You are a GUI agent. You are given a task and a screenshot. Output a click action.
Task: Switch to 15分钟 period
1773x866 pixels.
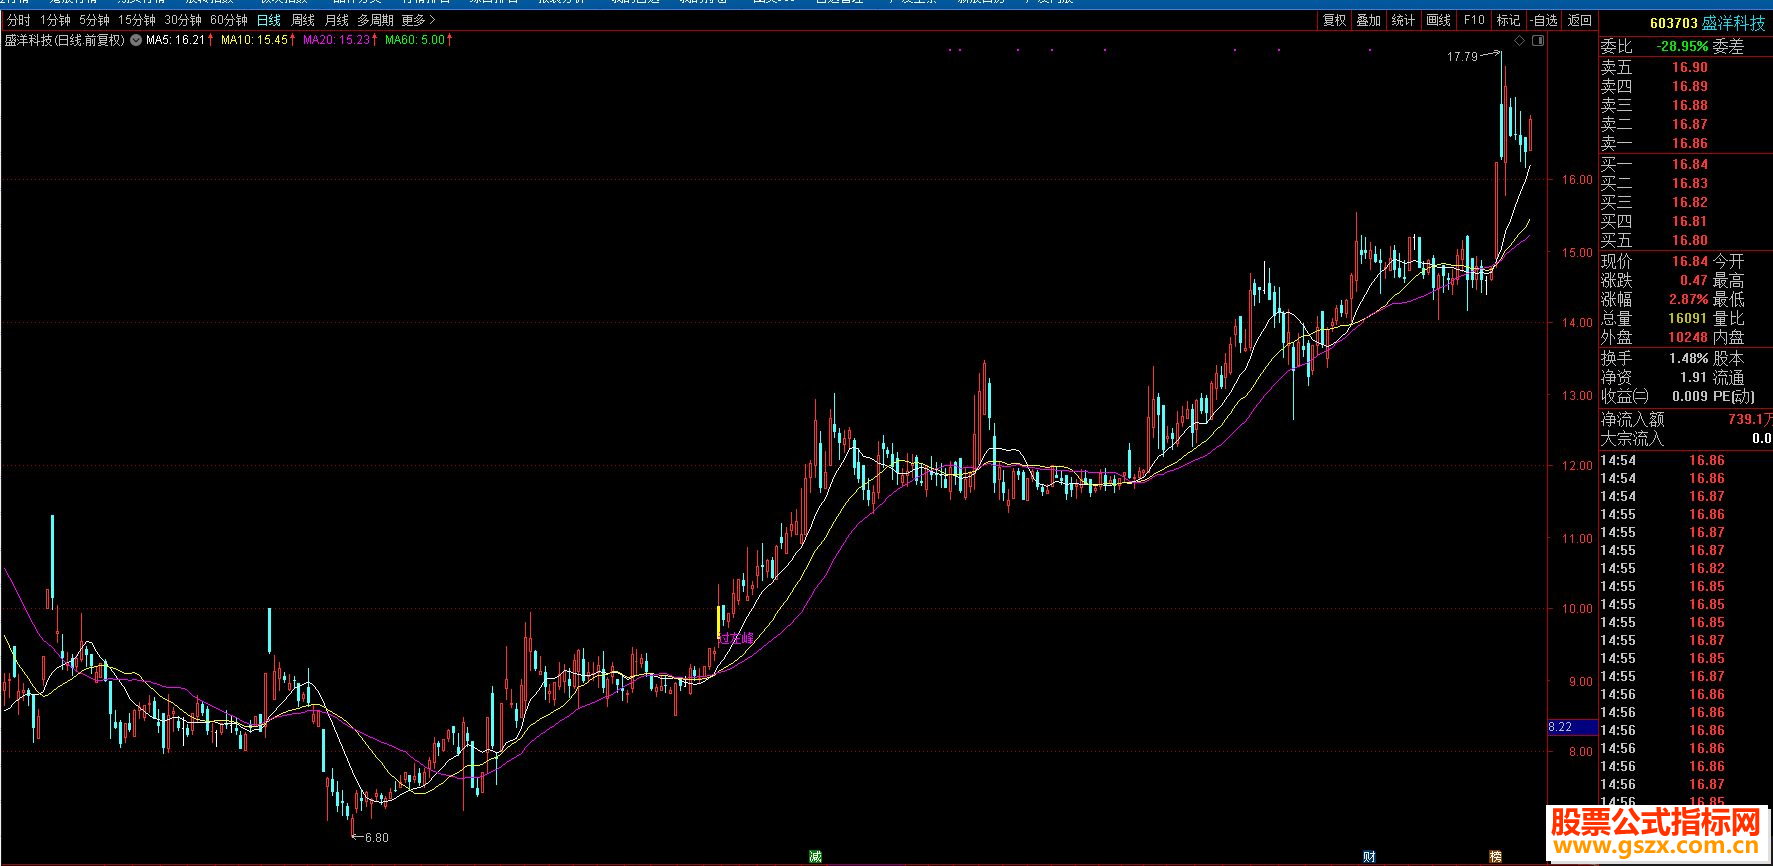pos(137,20)
